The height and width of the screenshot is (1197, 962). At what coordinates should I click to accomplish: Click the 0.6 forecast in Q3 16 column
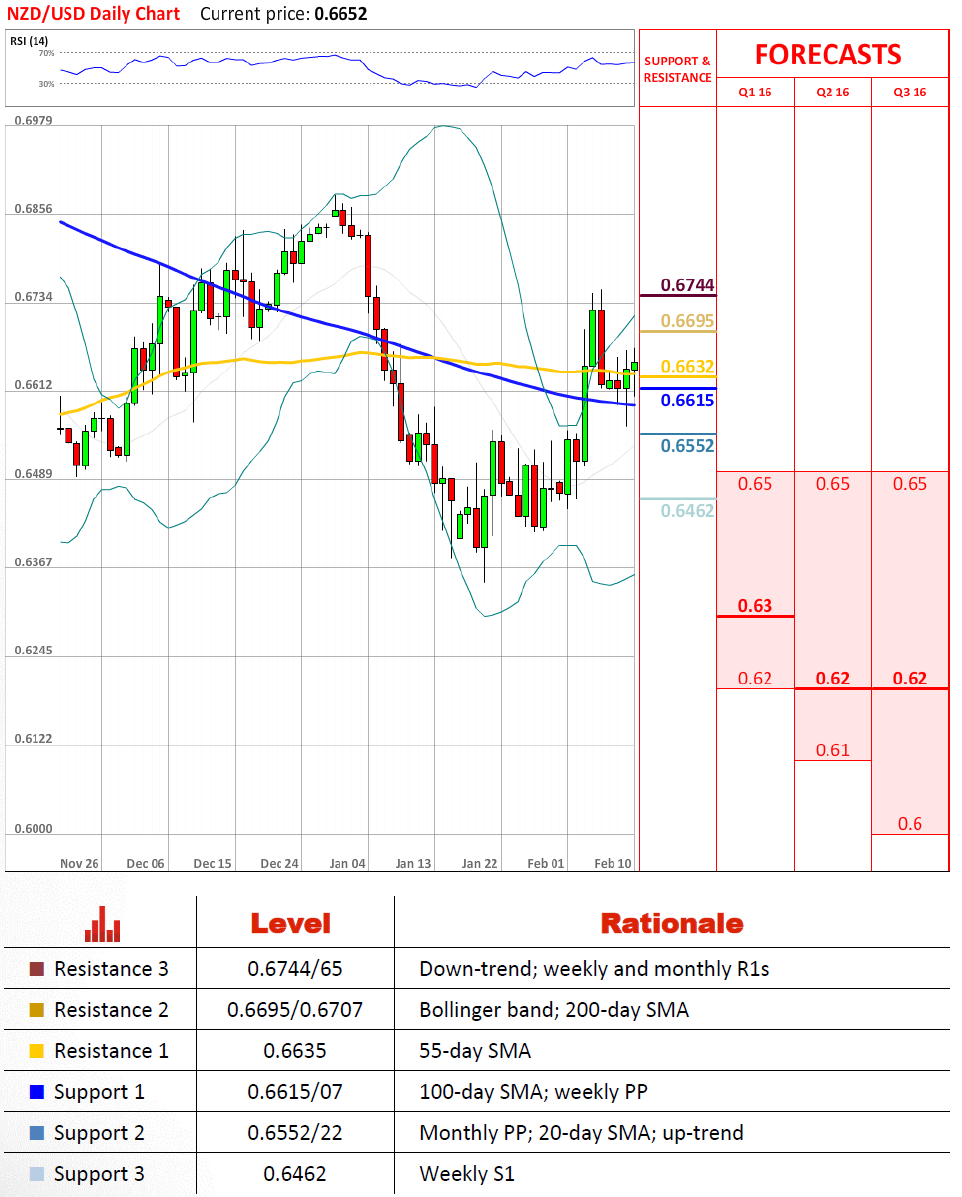coord(909,824)
